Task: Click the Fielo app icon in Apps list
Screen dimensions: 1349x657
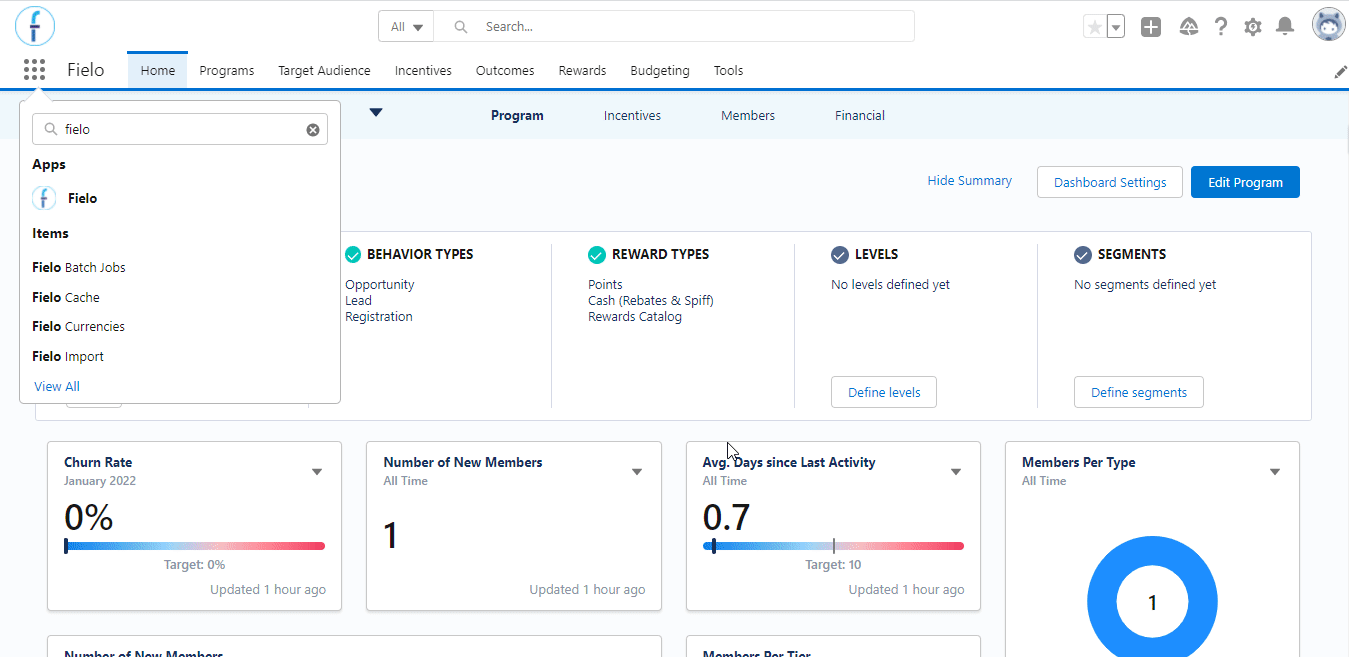Action: click(44, 198)
